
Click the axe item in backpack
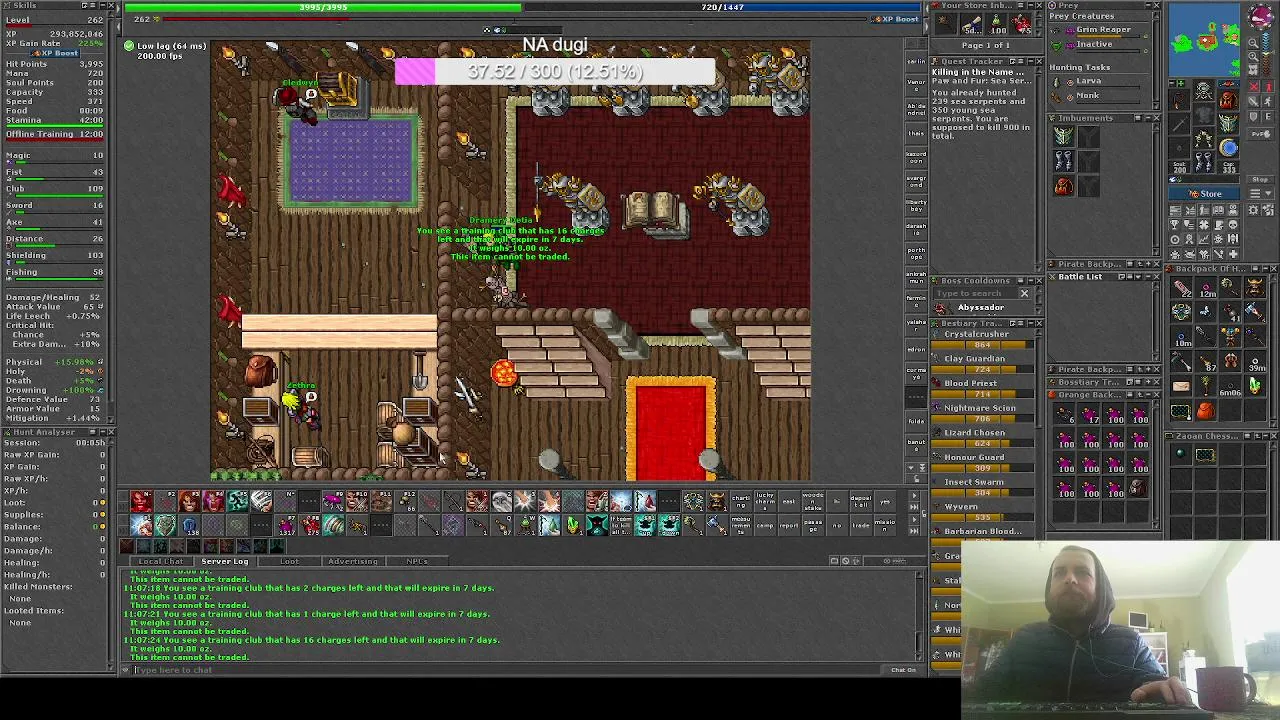(1255, 312)
